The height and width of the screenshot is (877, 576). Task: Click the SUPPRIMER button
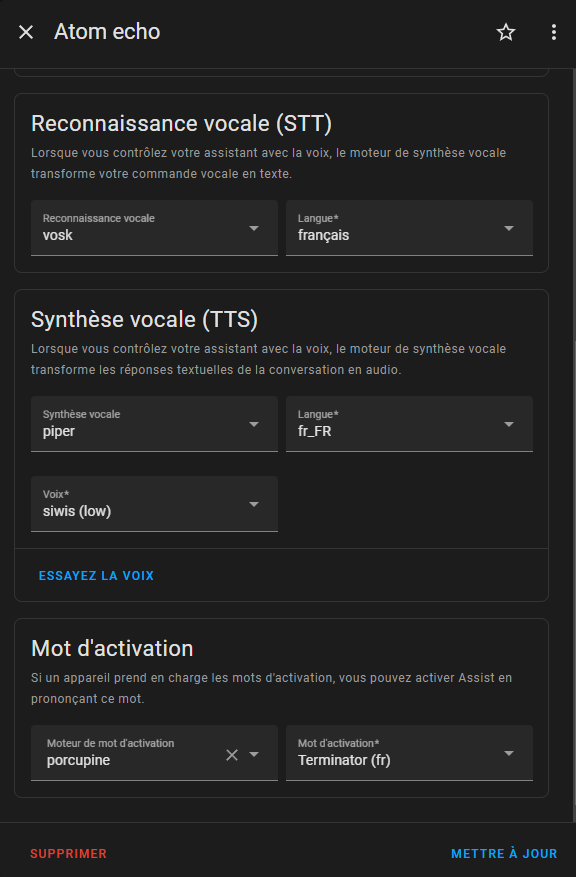[x=68, y=854]
